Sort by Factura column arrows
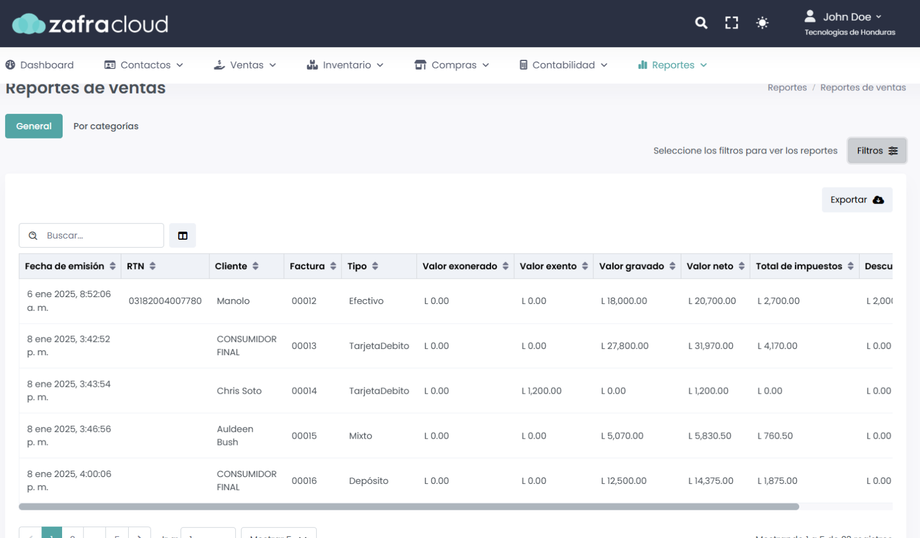This screenshot has width=920, height=538. [333, 266]
